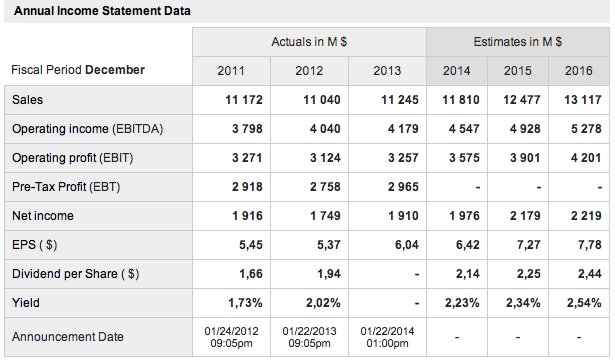Click the Estimates in M $ header
Image resolution: width=615 pixels, height=363 pixels.
tap(518, 42)
